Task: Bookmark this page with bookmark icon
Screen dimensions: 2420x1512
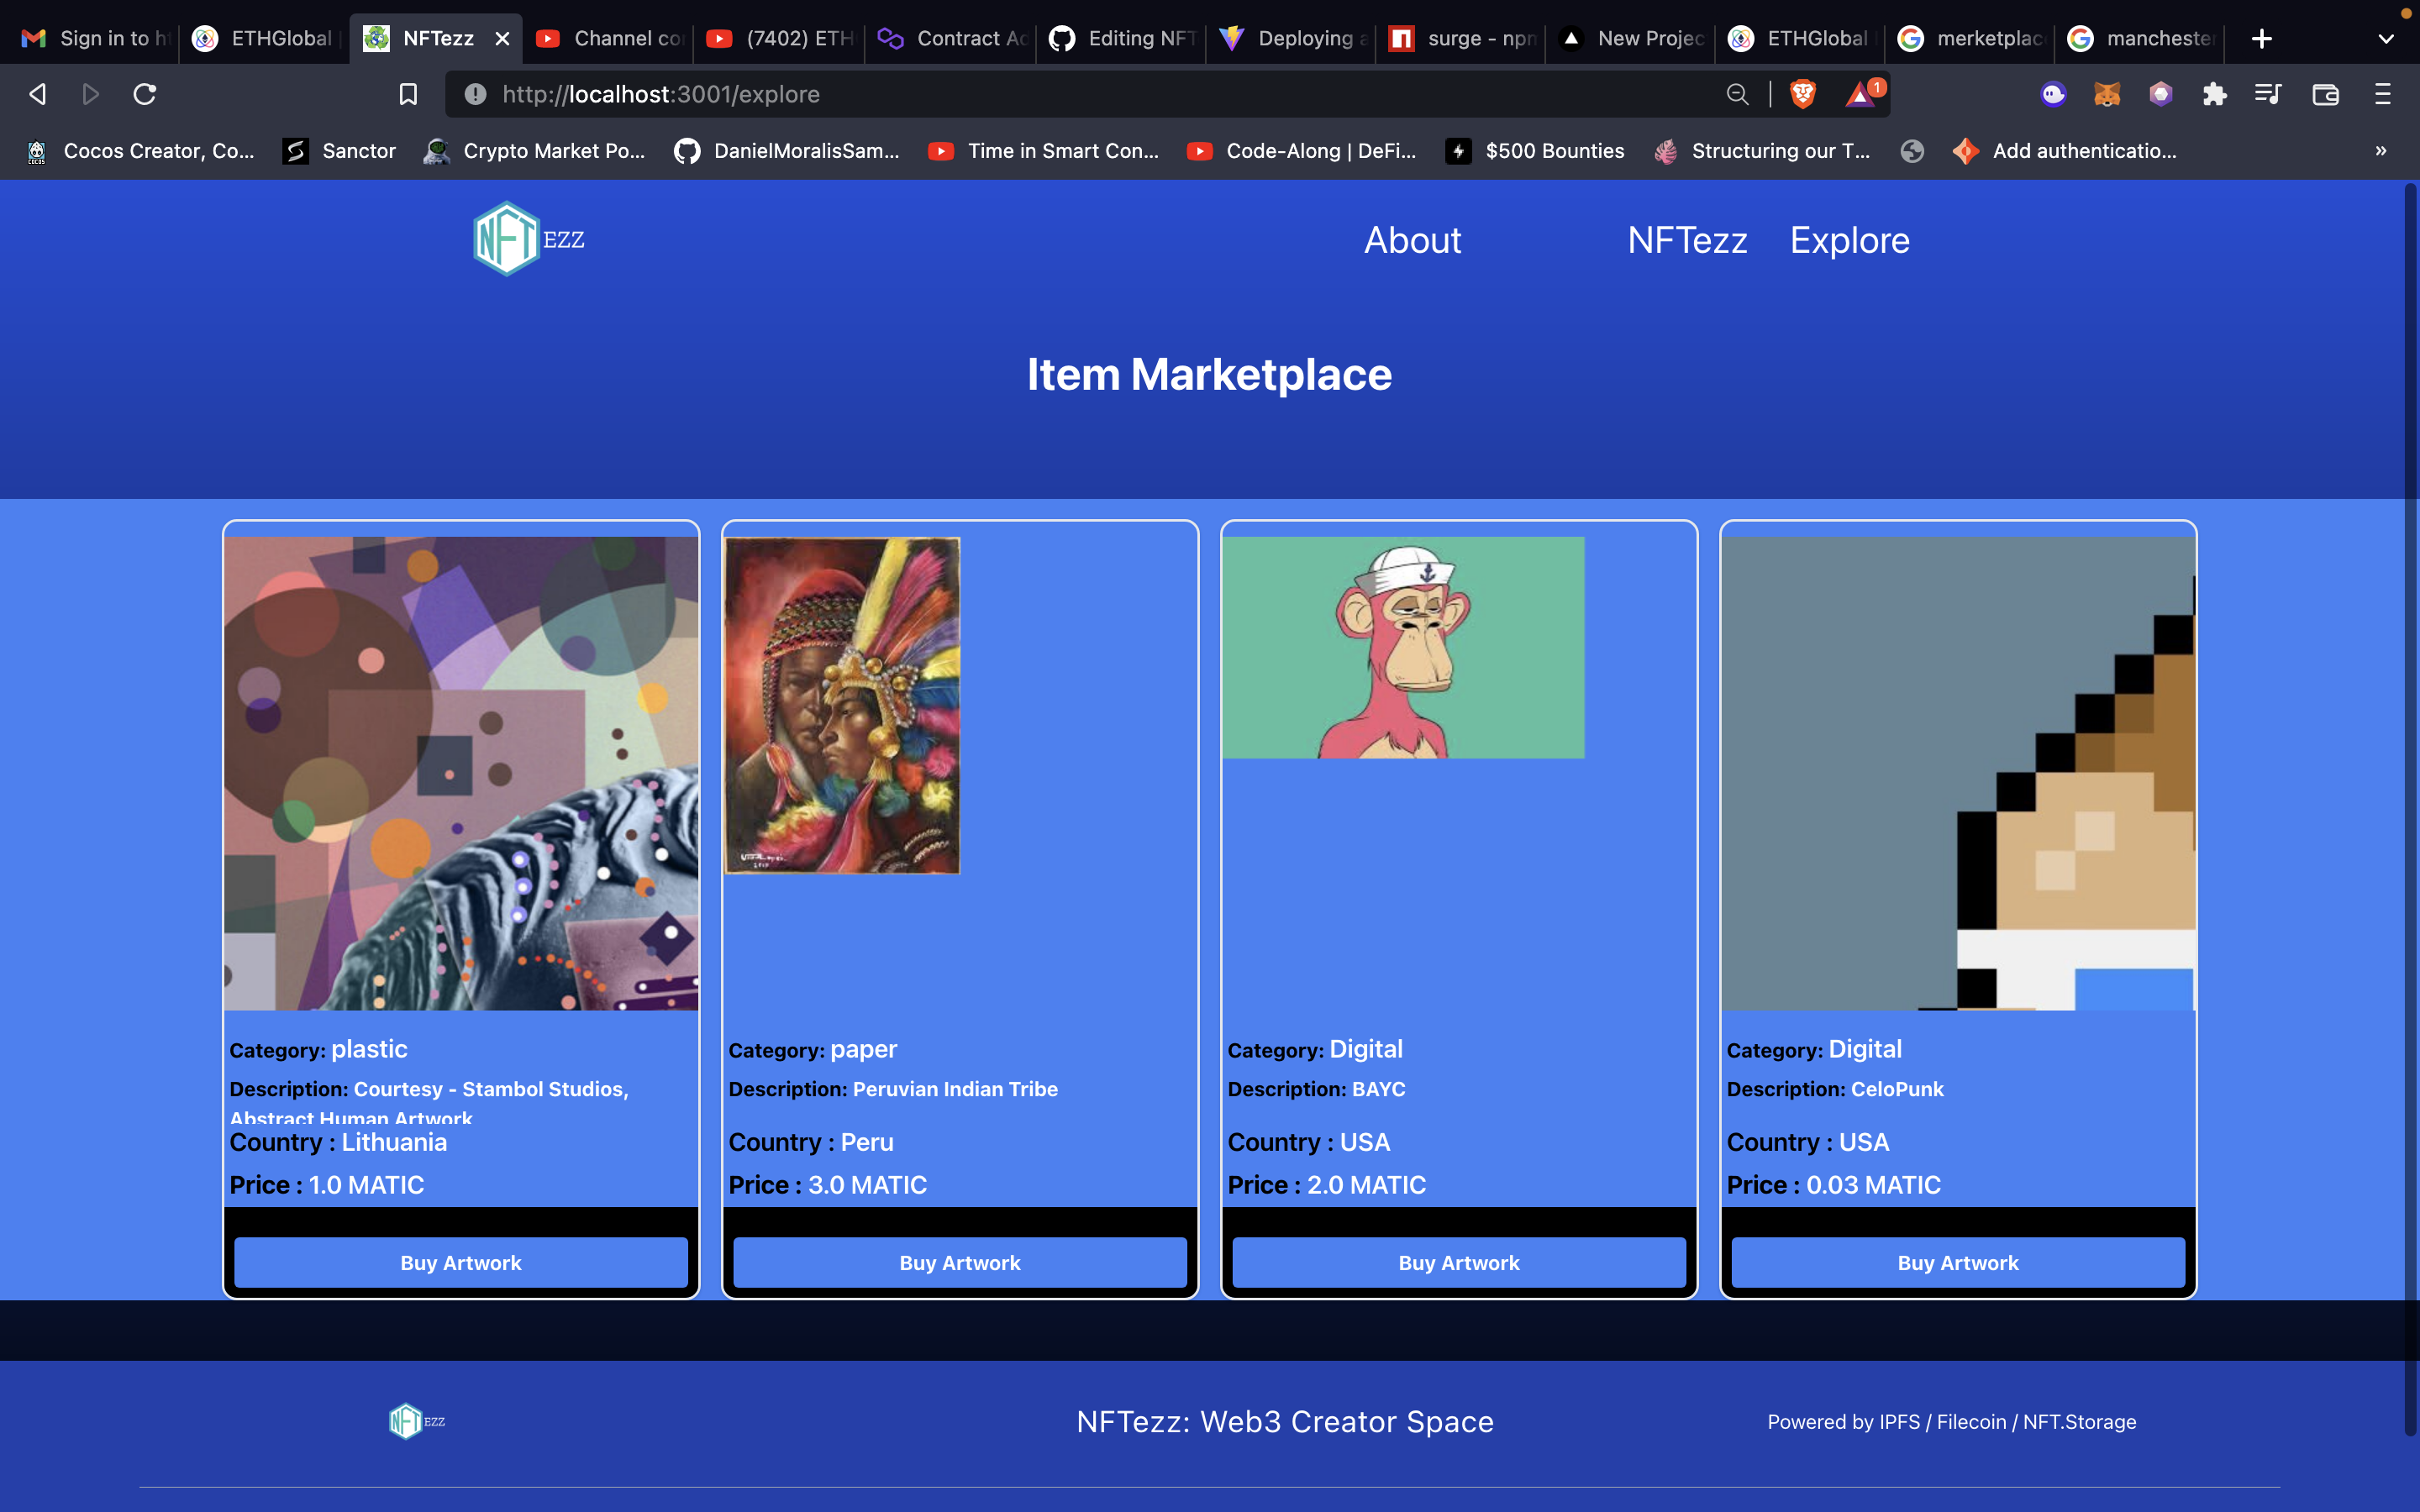Action: tap(408, 94)
